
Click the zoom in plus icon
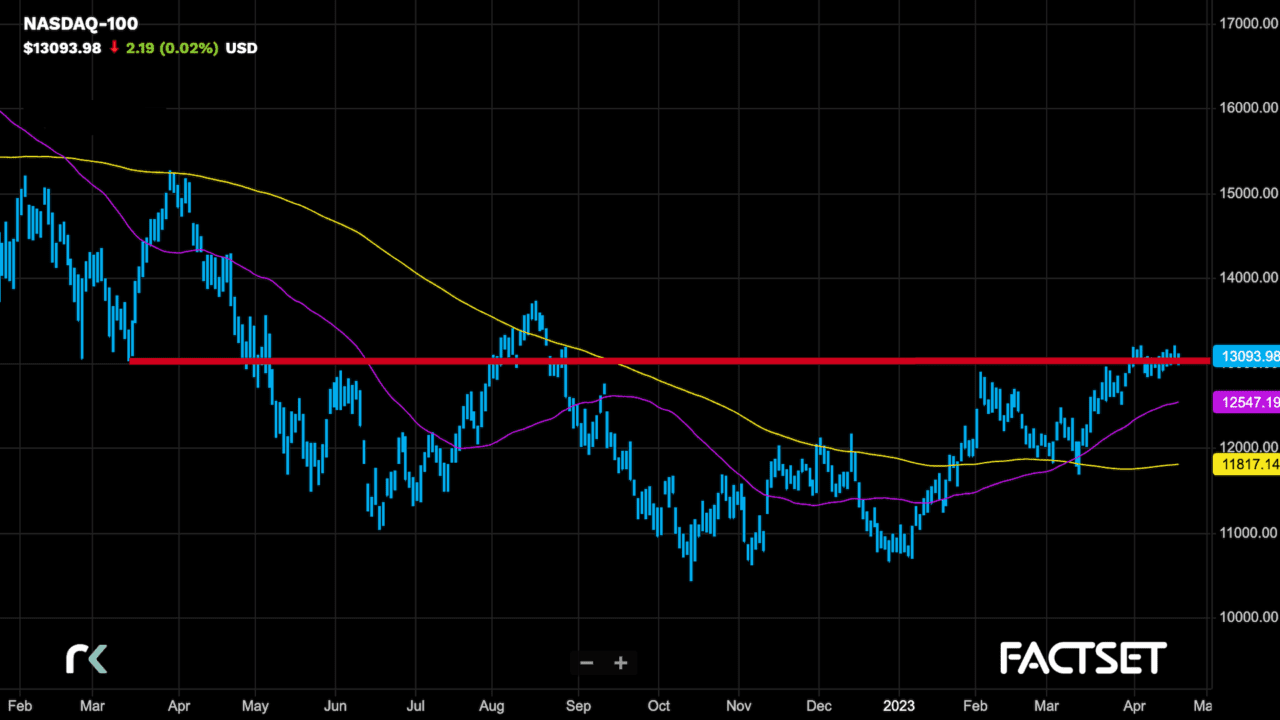click(x=620, y=663)
